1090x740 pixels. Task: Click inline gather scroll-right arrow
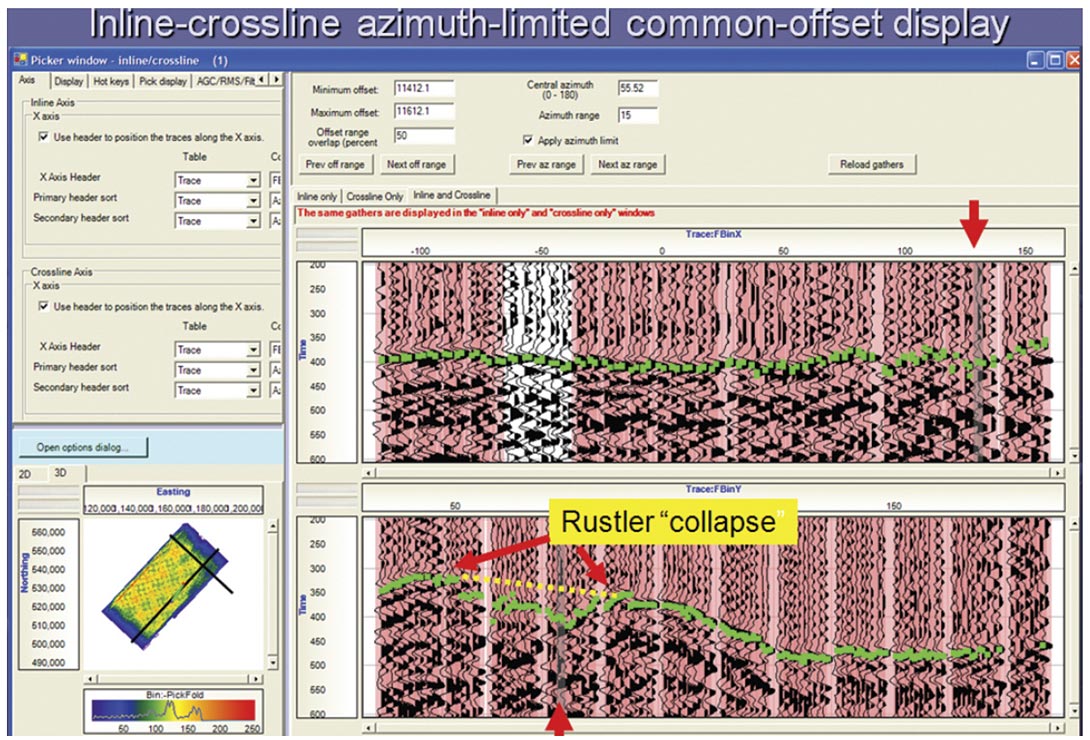pyautogui.click(x=1057, y=472)
